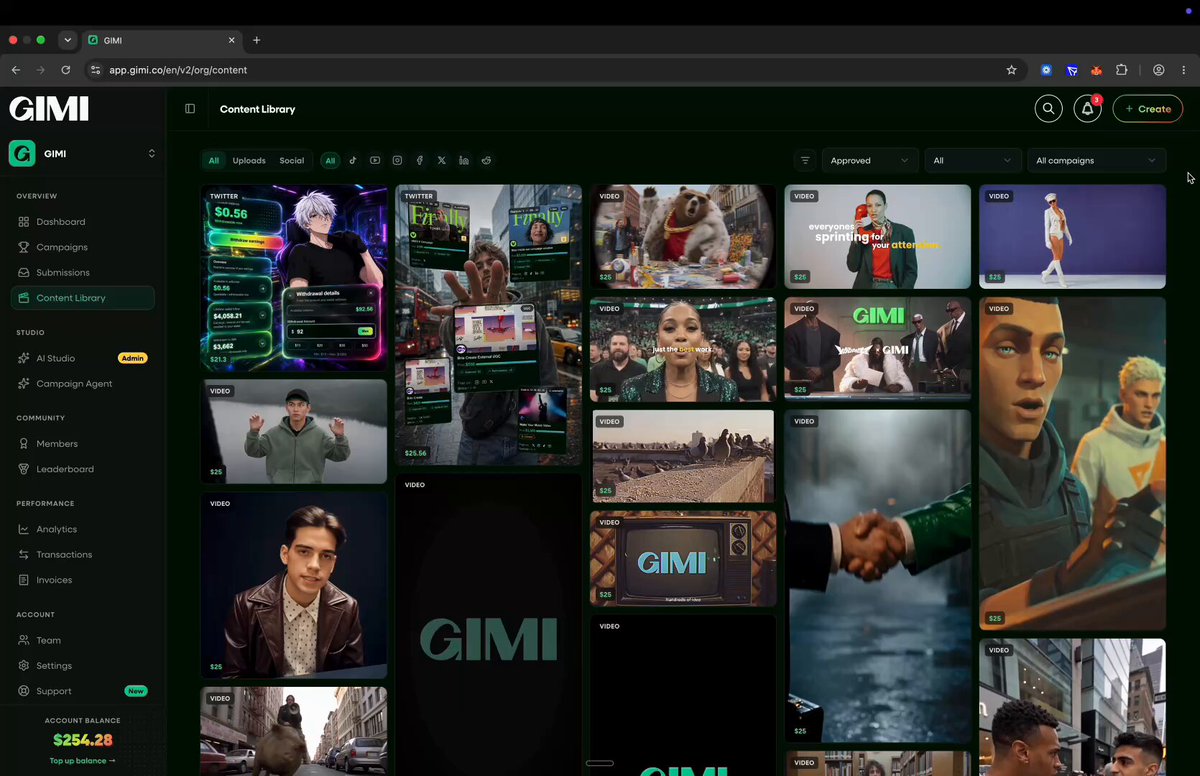Screen dimensions: 1200x776
Task: Open the Twitter anime withdrawal thumbnail
Action: (294, 278)
